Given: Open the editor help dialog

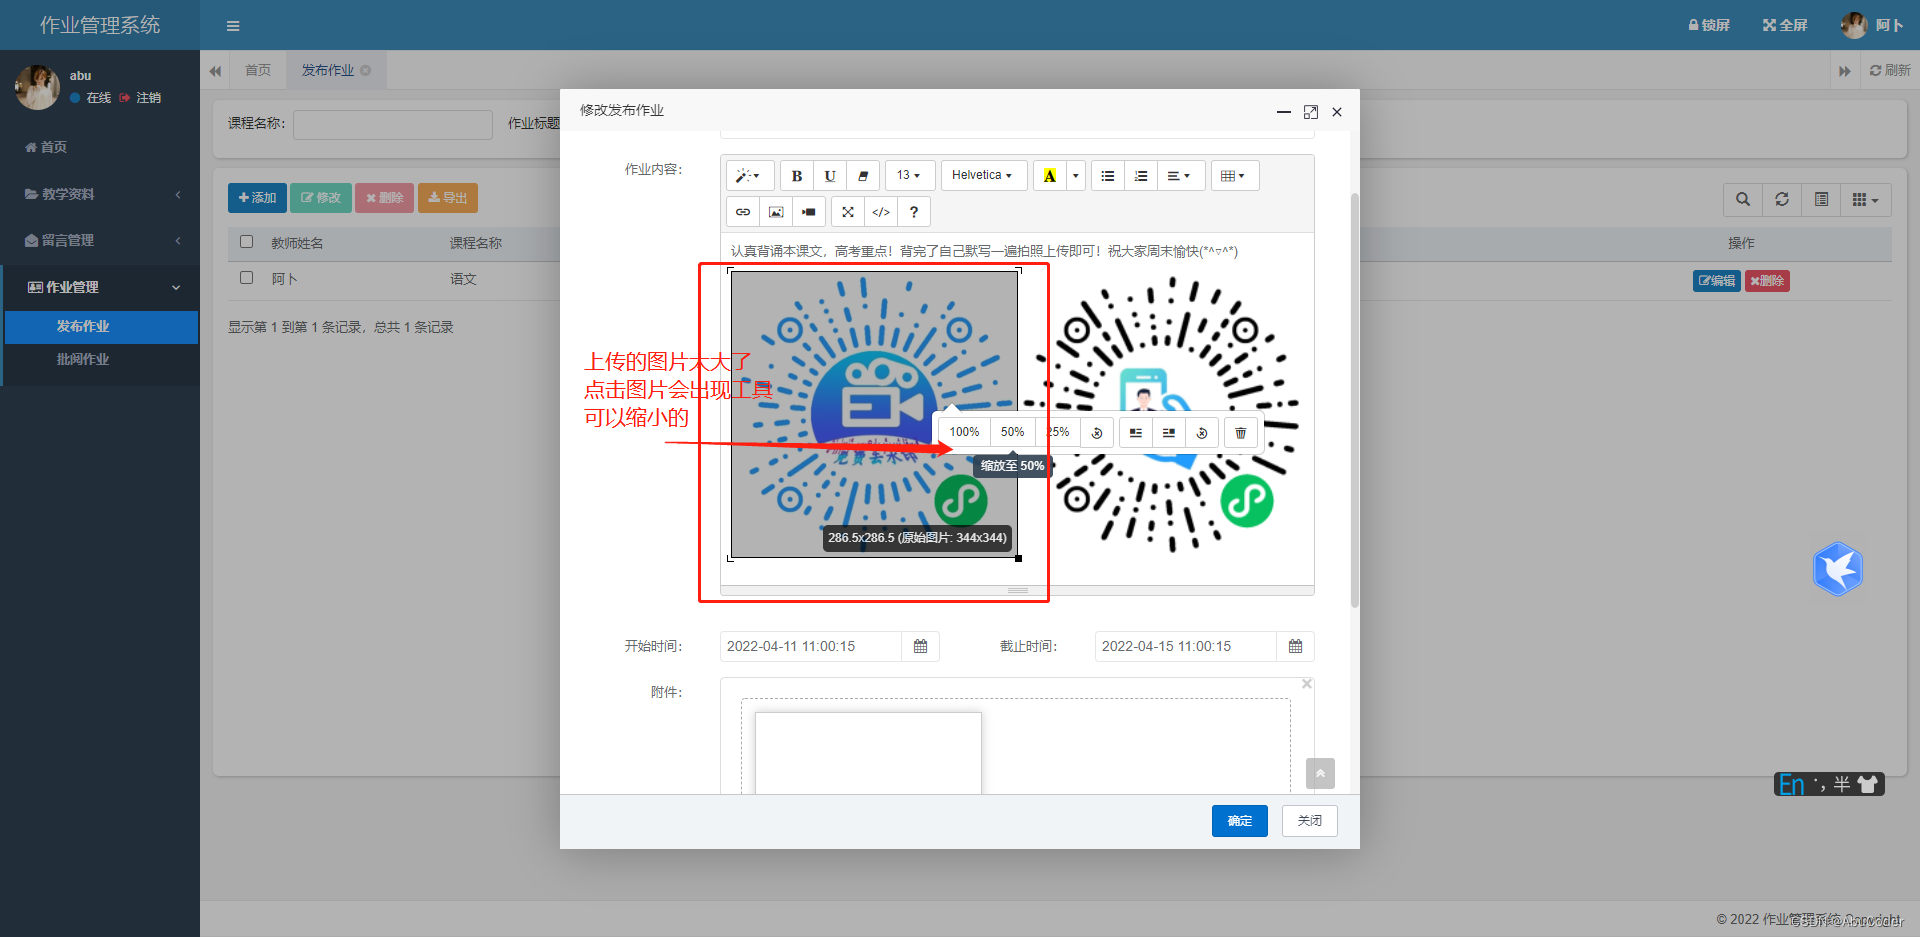Looking at the screenshot, I should (914, 212).
